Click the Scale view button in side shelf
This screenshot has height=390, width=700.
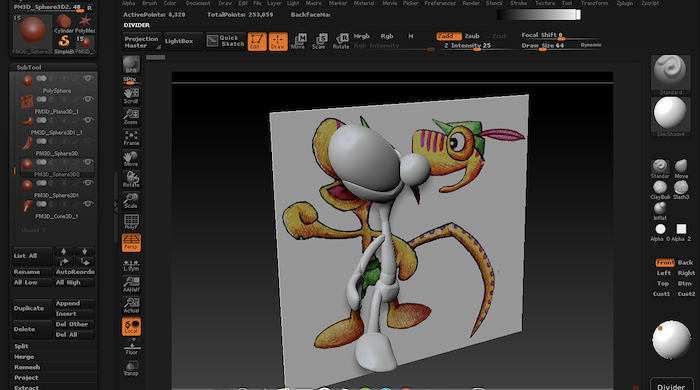(131, 200)
